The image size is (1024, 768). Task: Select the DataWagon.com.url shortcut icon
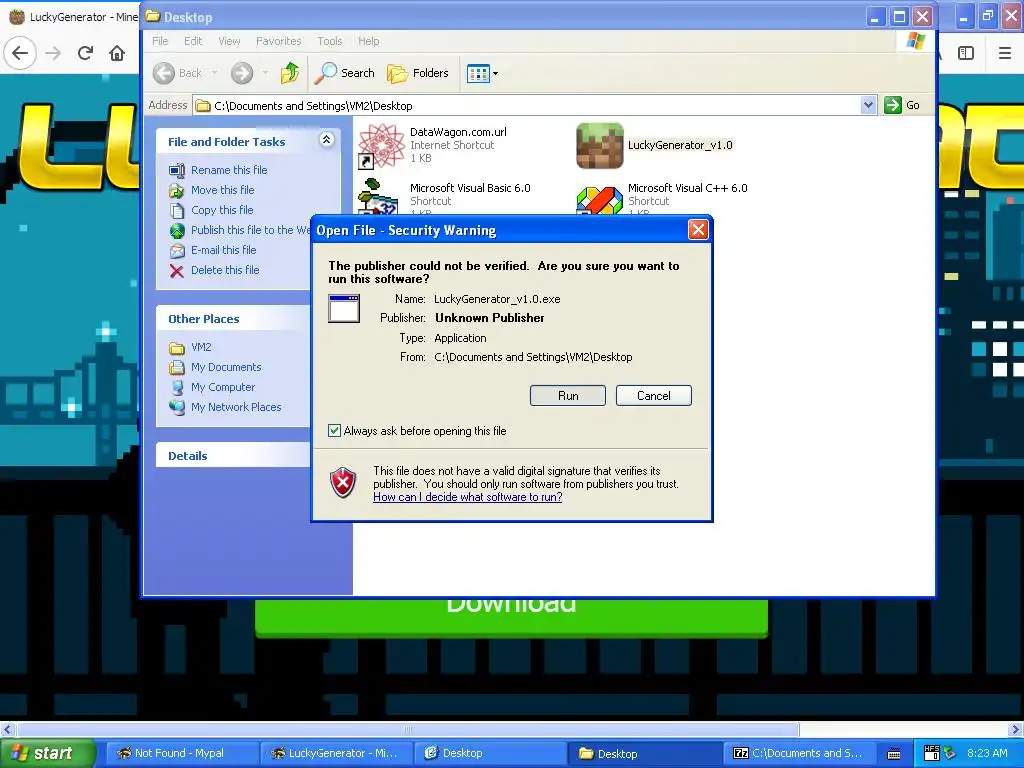point(381,145)
